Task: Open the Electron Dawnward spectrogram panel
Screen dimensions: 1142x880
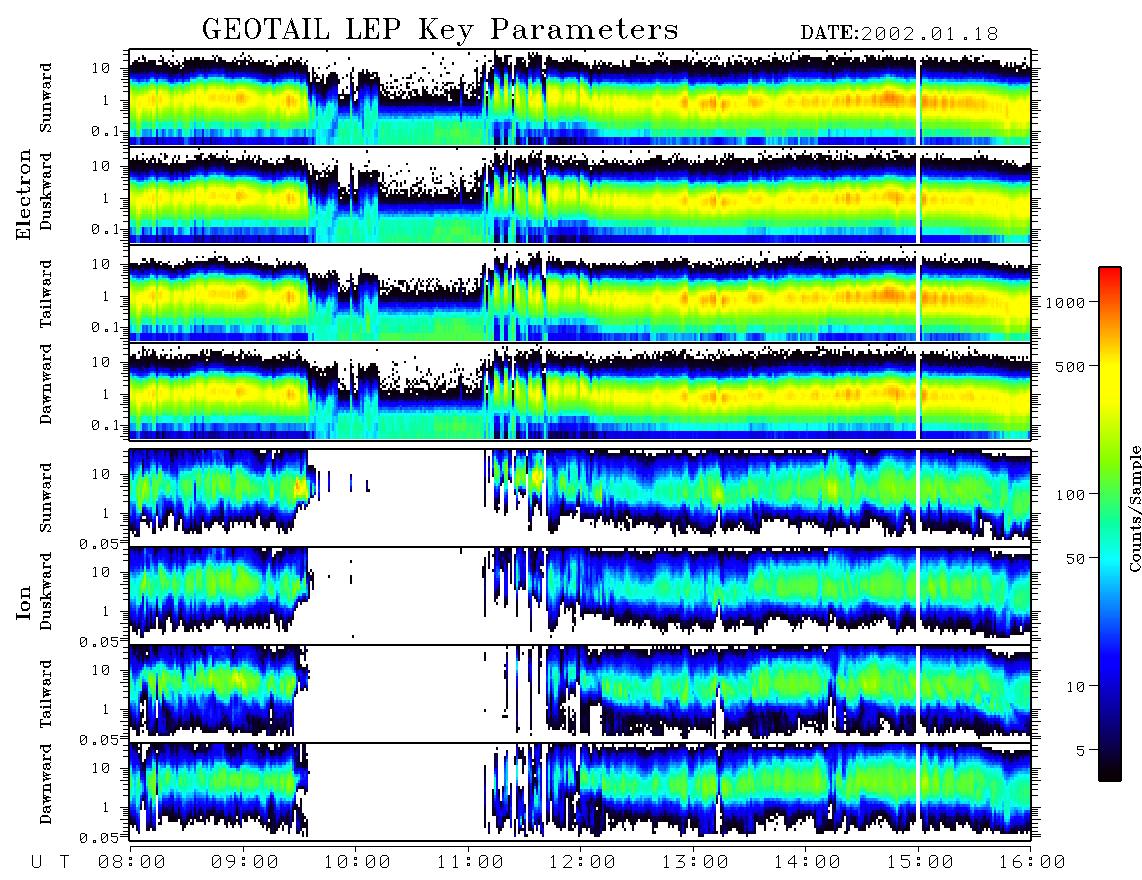Action: (x=580, y=391)
